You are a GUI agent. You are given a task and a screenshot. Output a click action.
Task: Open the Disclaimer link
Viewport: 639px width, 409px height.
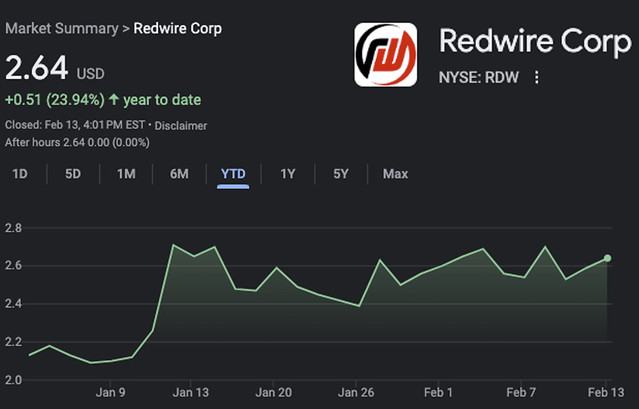point(181,125)
